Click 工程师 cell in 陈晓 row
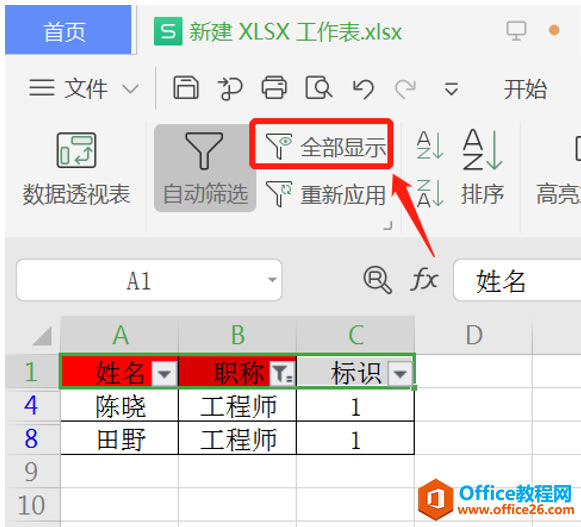Image resolution: width=581 pixels, height=527 pixels. (x=238, y=405)
